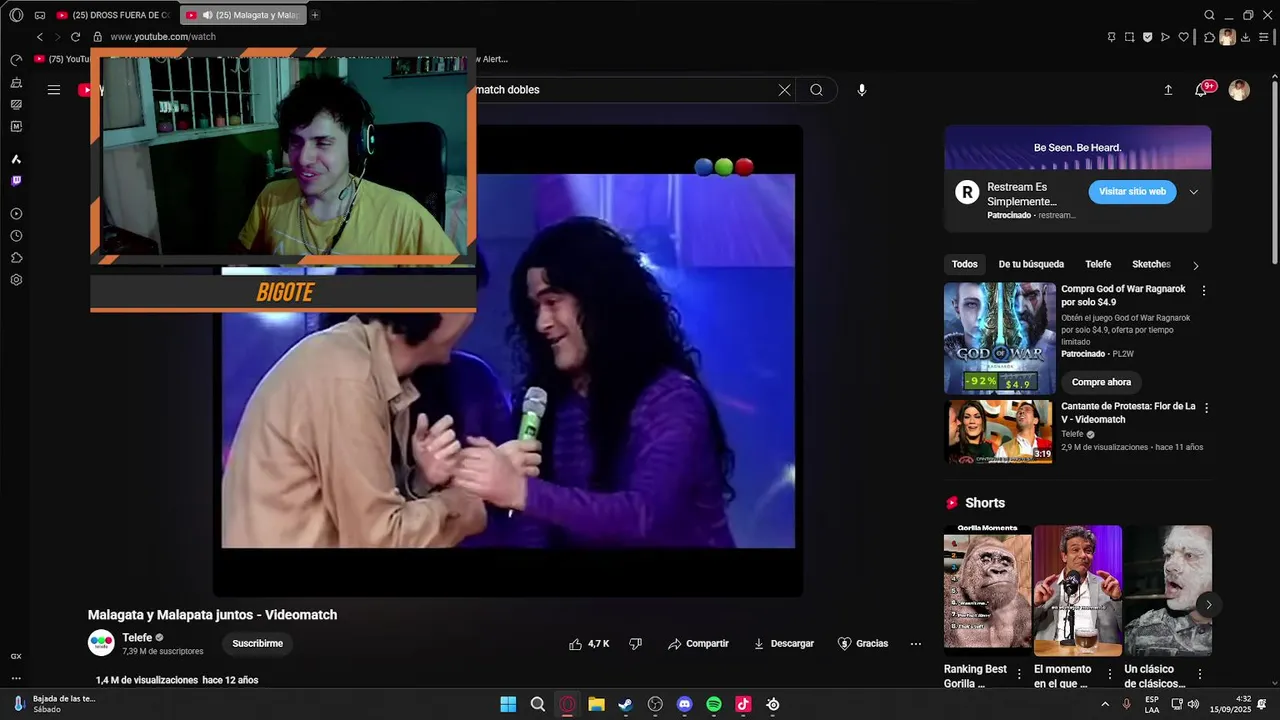Open YouTube hamburger guide menu
The image size is (1280, 720).
tap(54, 90)
